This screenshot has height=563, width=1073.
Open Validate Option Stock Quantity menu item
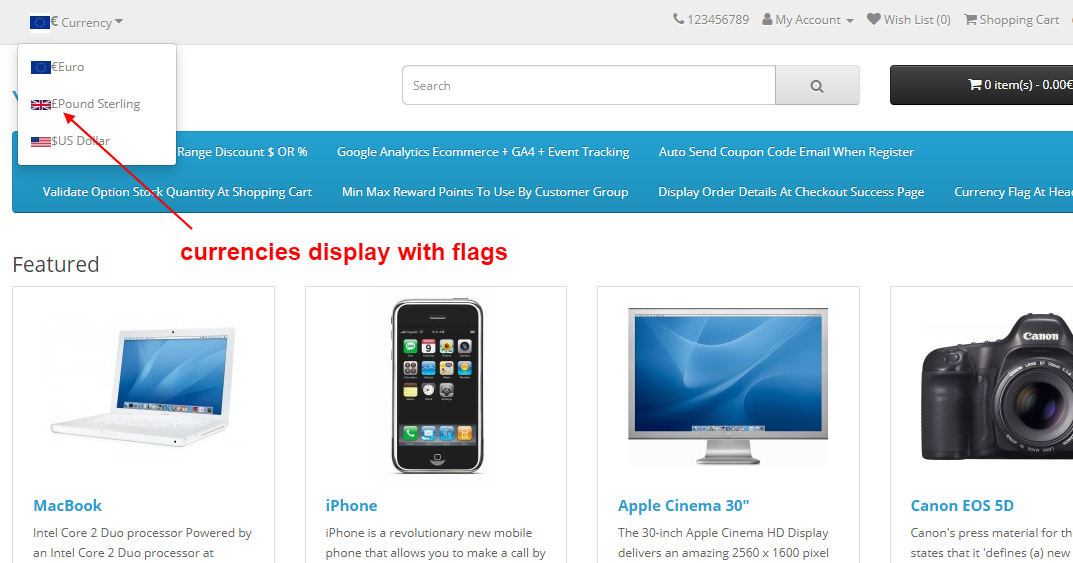point(177,192)
